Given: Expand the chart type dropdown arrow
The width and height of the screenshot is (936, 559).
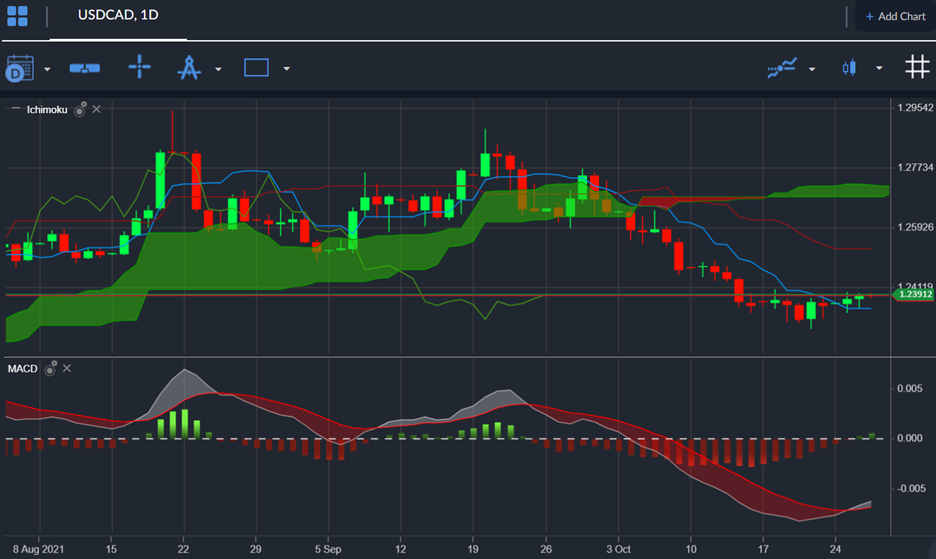Looking at the screenshot, I should (x=879, y=69).
